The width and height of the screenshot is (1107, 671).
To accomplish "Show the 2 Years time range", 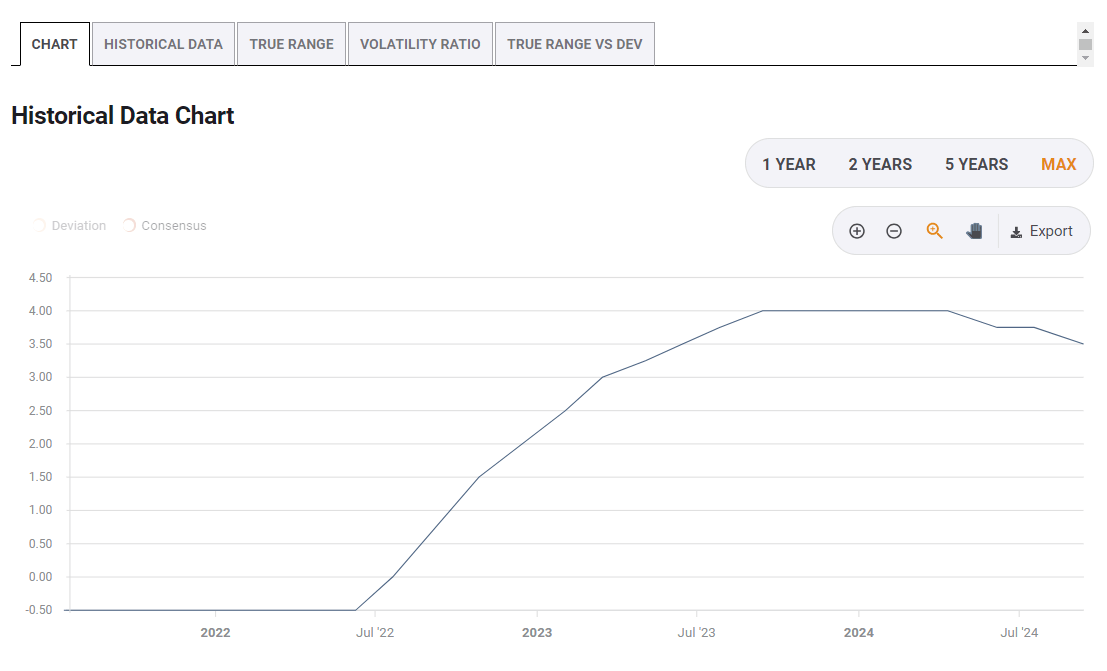I will [880, 164].
